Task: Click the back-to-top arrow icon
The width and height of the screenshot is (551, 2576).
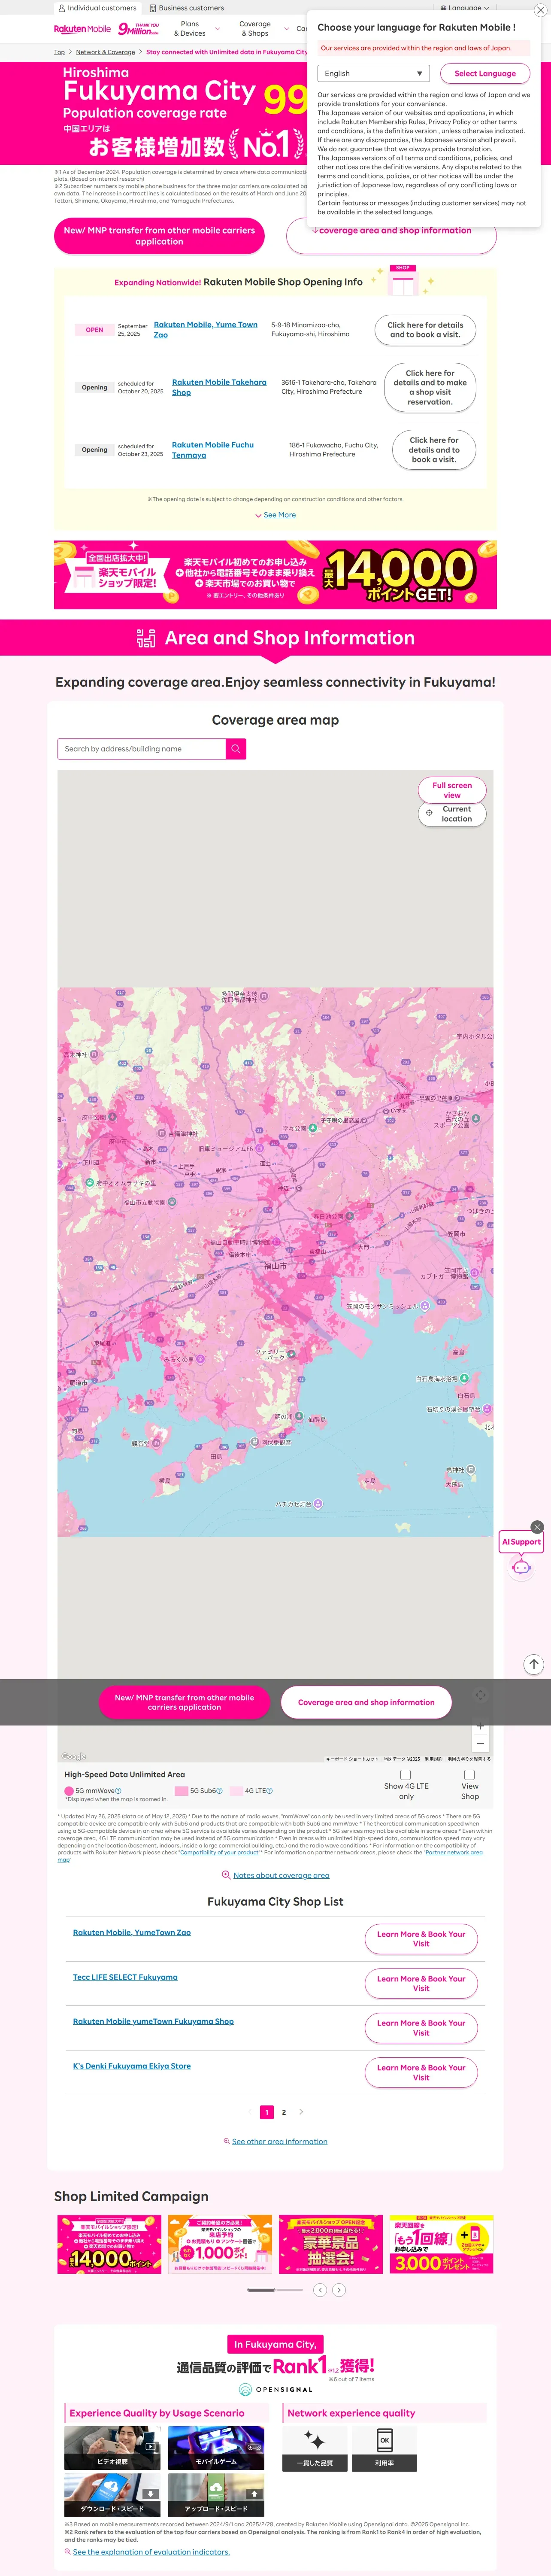Action: [x=534, y=1664]
